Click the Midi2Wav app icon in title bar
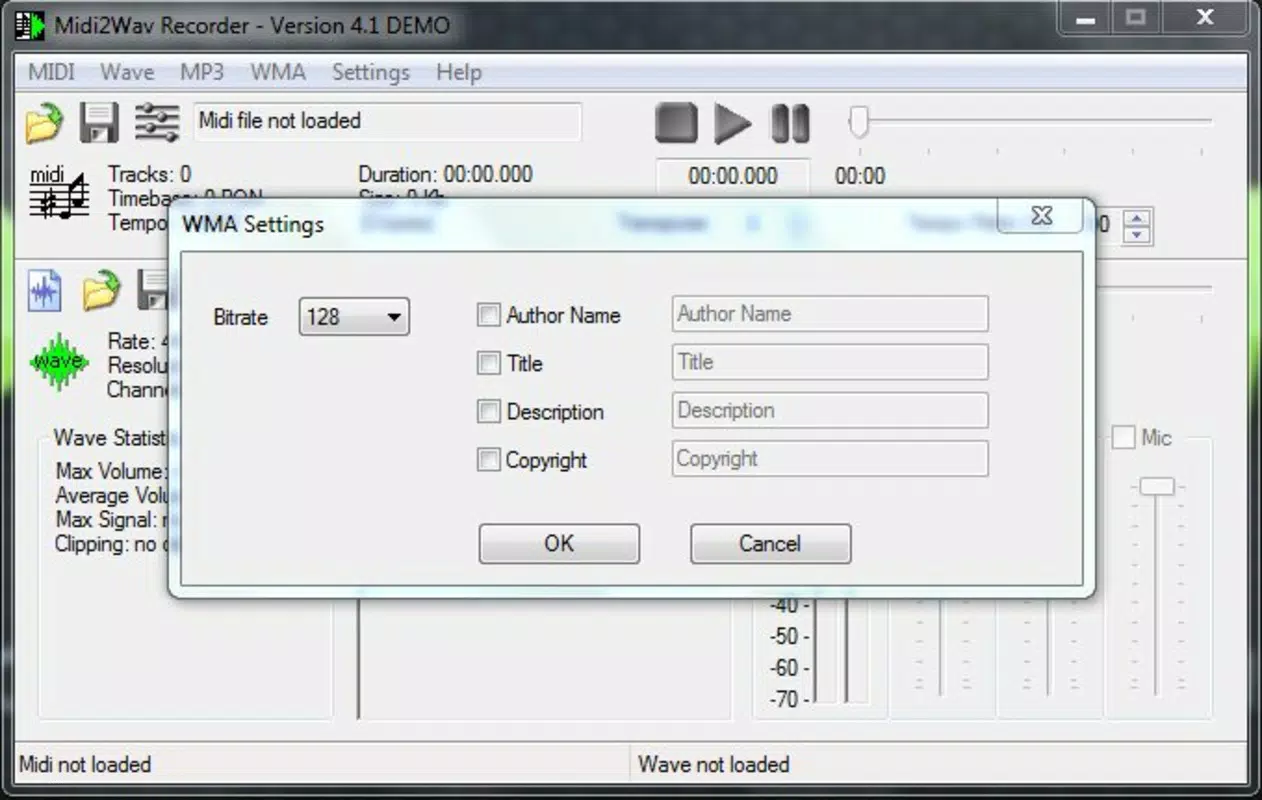This screenshot has height=800, width=1262. coord(30,25)
